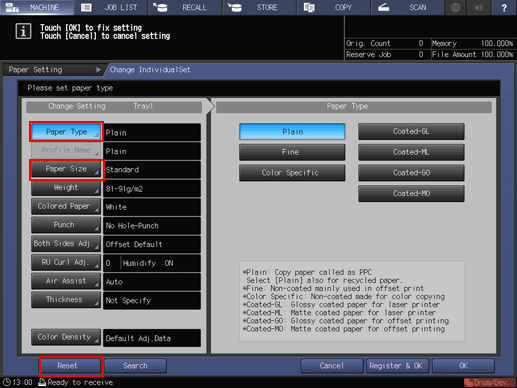Open the Paper Size setting
Viewport: 517px width, 388px height.
(66, 169)
